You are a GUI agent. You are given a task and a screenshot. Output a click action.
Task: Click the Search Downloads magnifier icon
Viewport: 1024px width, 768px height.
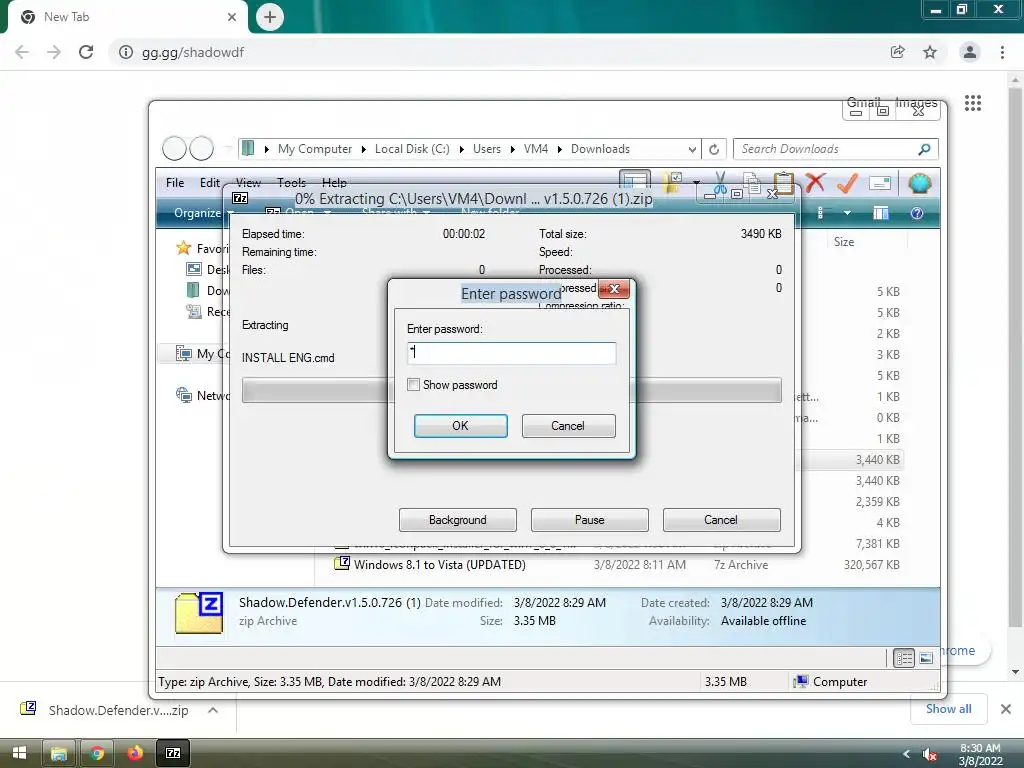pyautogui.click(x=924, y=149)
